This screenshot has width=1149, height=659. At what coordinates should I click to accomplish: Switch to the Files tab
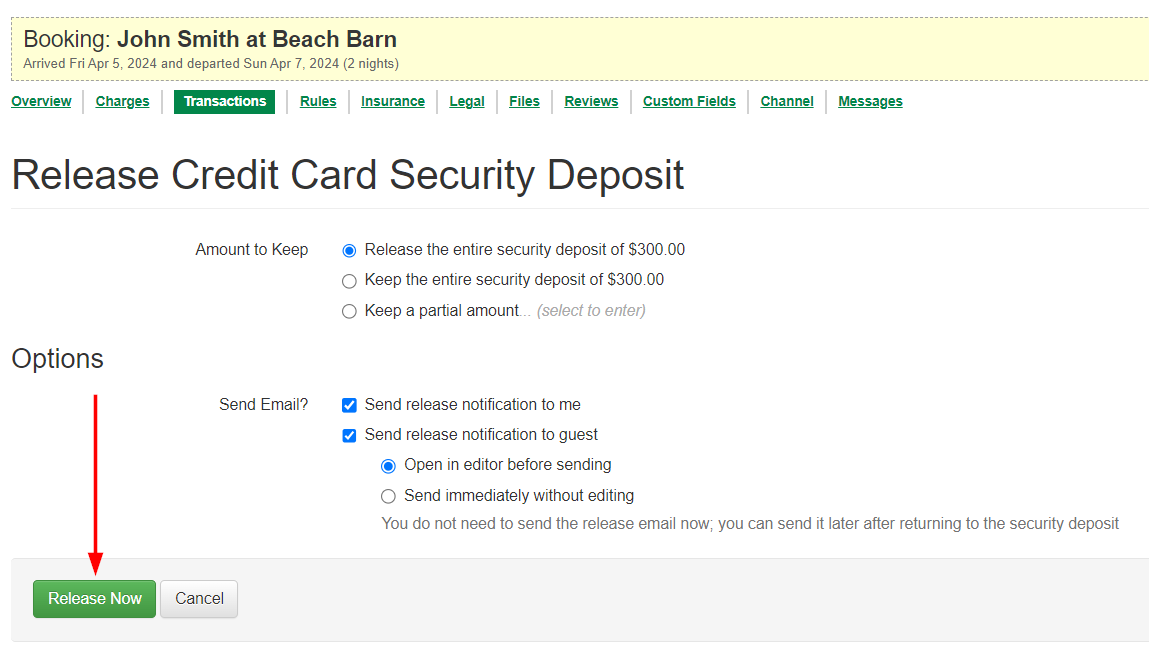[x=524, y=101]
